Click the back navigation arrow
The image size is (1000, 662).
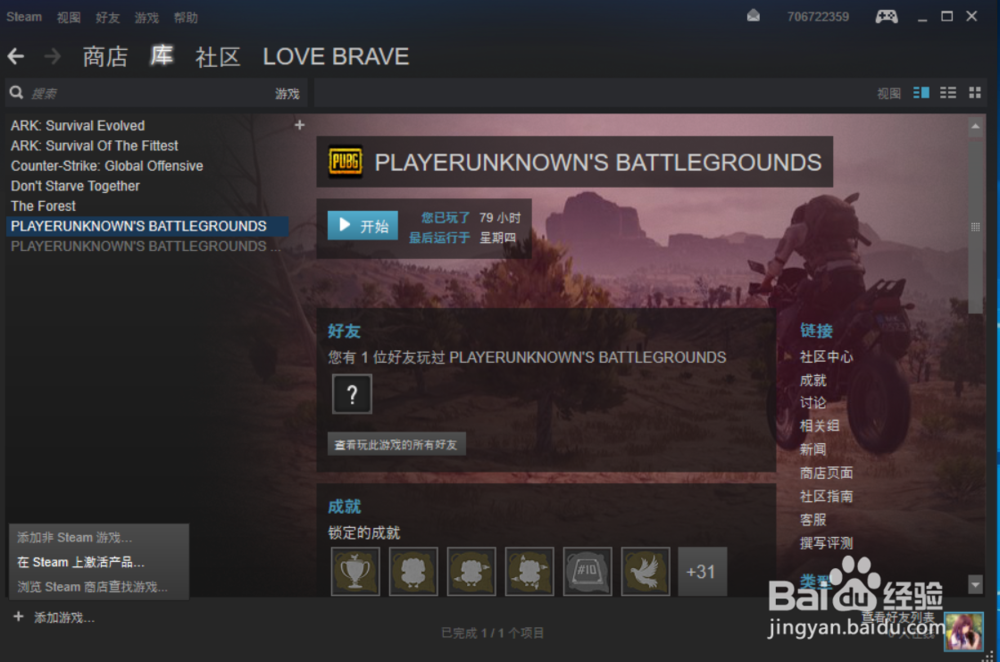[16, 57]
